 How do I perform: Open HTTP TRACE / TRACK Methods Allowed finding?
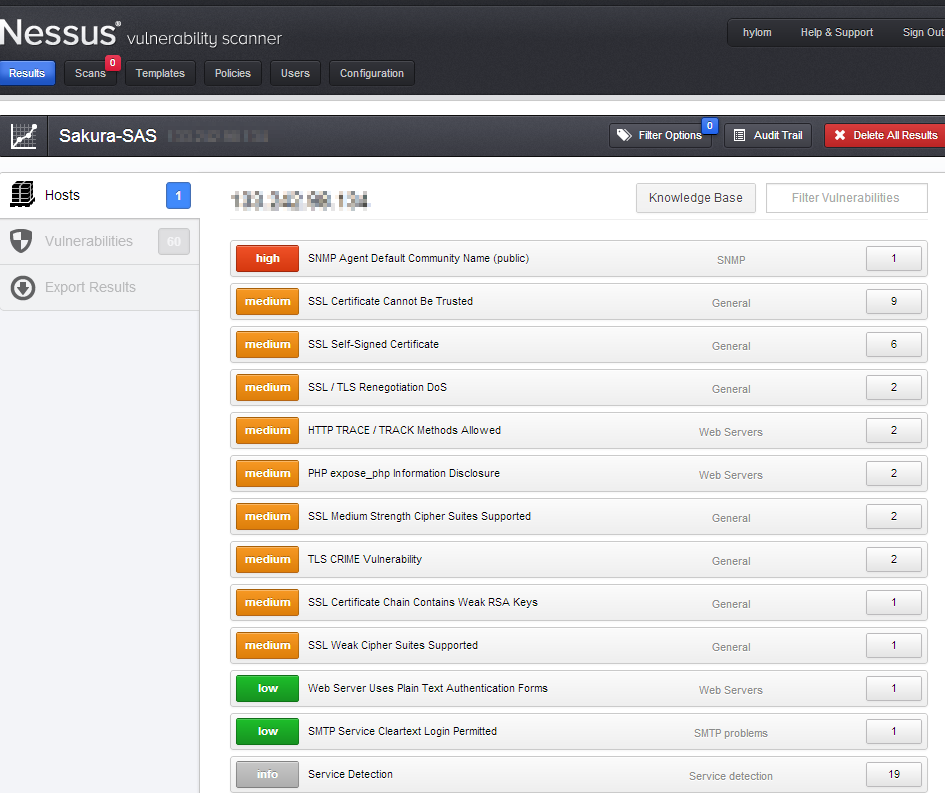click(x=579, y=430)
